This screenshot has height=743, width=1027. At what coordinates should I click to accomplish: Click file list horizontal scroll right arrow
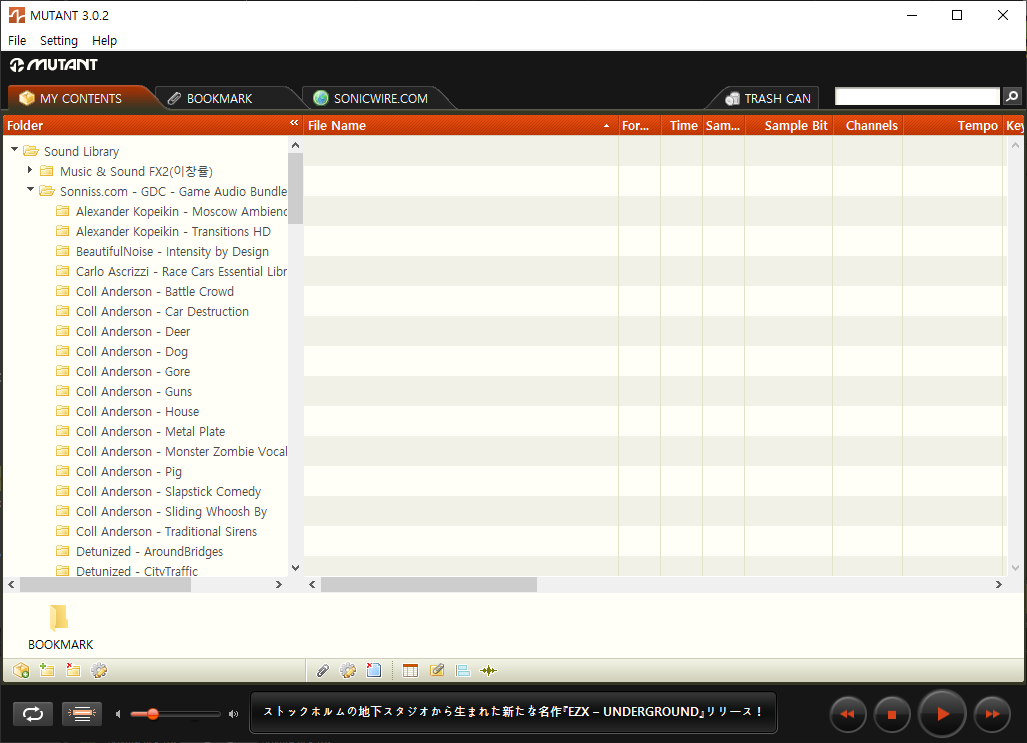point(998,584)
